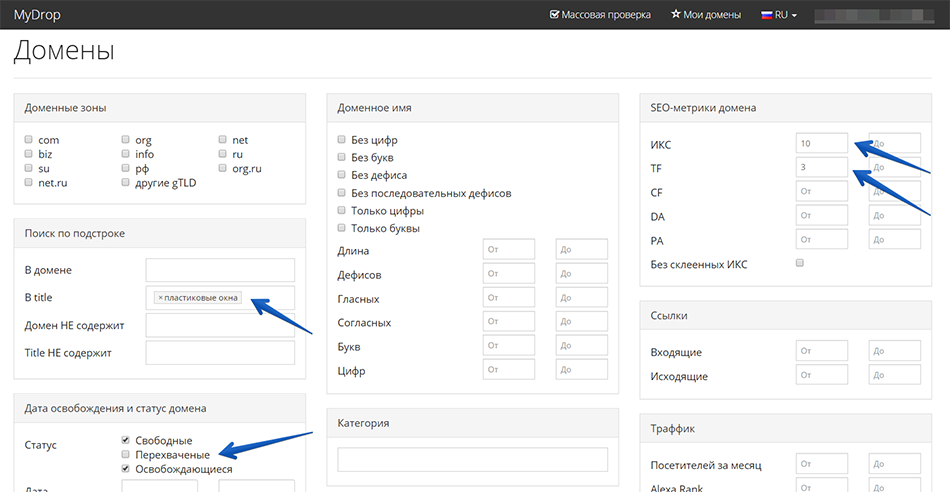Screen dimensions: 950x492
Task: Enable the Без букв option
Action: pos(341,158)
